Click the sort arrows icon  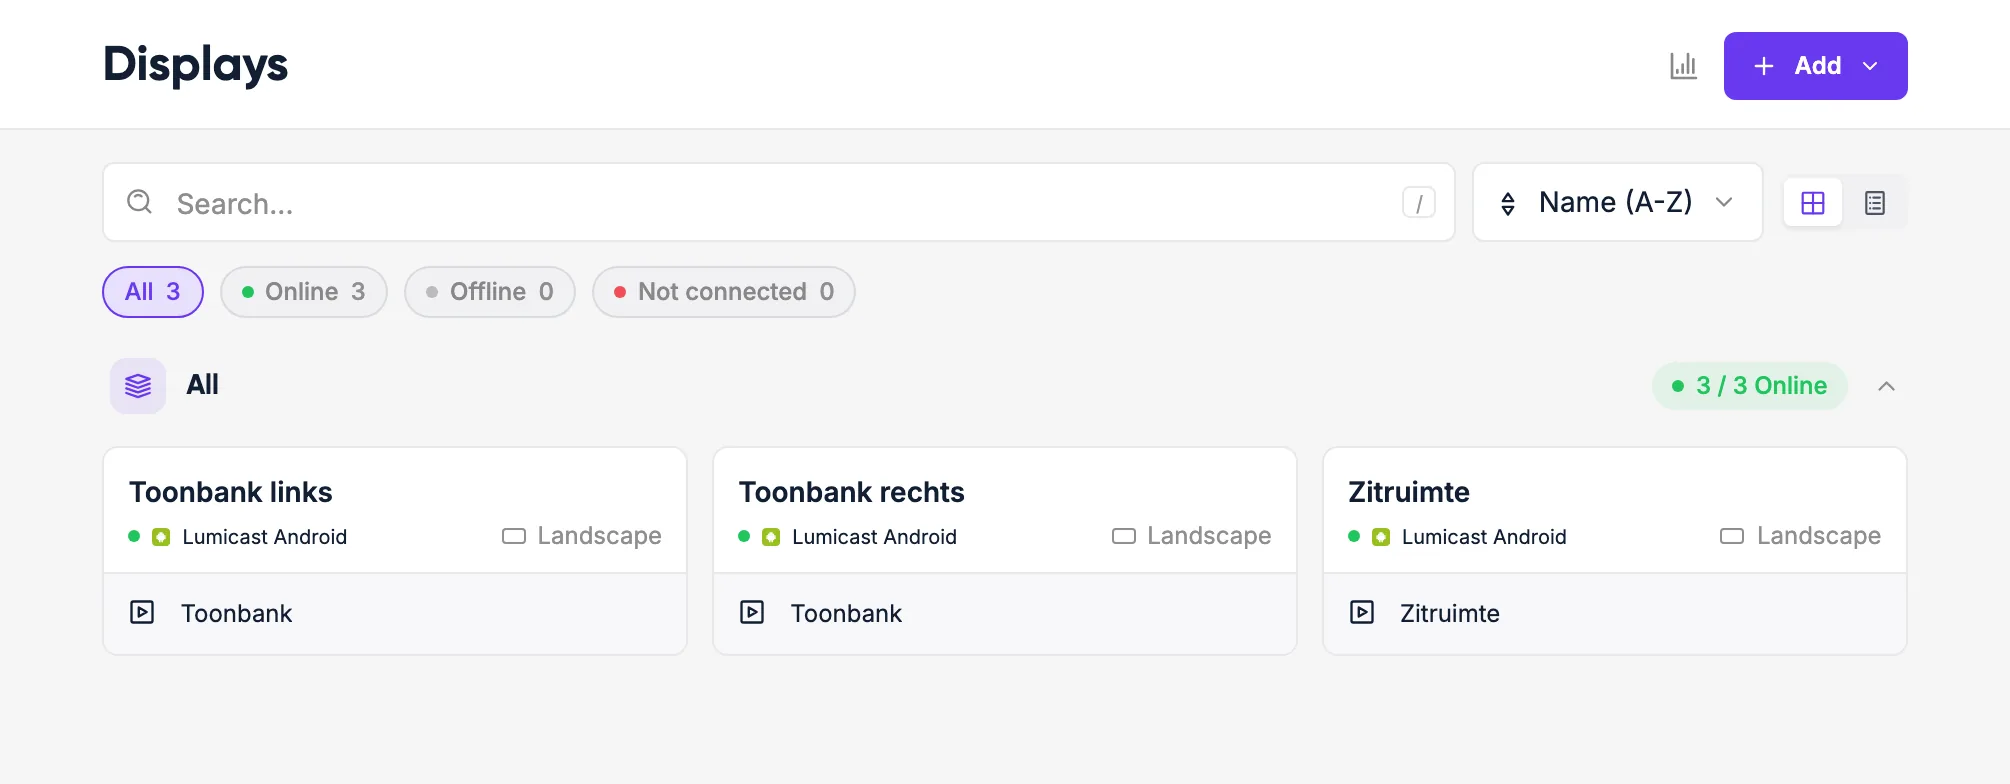[1508, 204]
